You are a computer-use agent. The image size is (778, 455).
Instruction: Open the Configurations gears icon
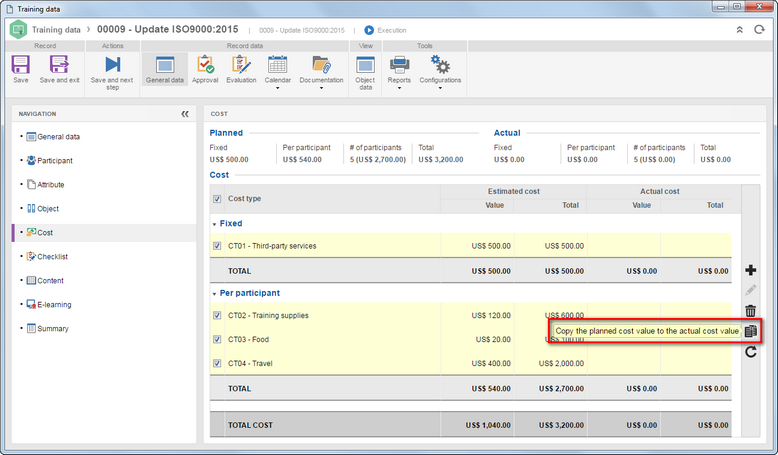click(x=440, y=65)
